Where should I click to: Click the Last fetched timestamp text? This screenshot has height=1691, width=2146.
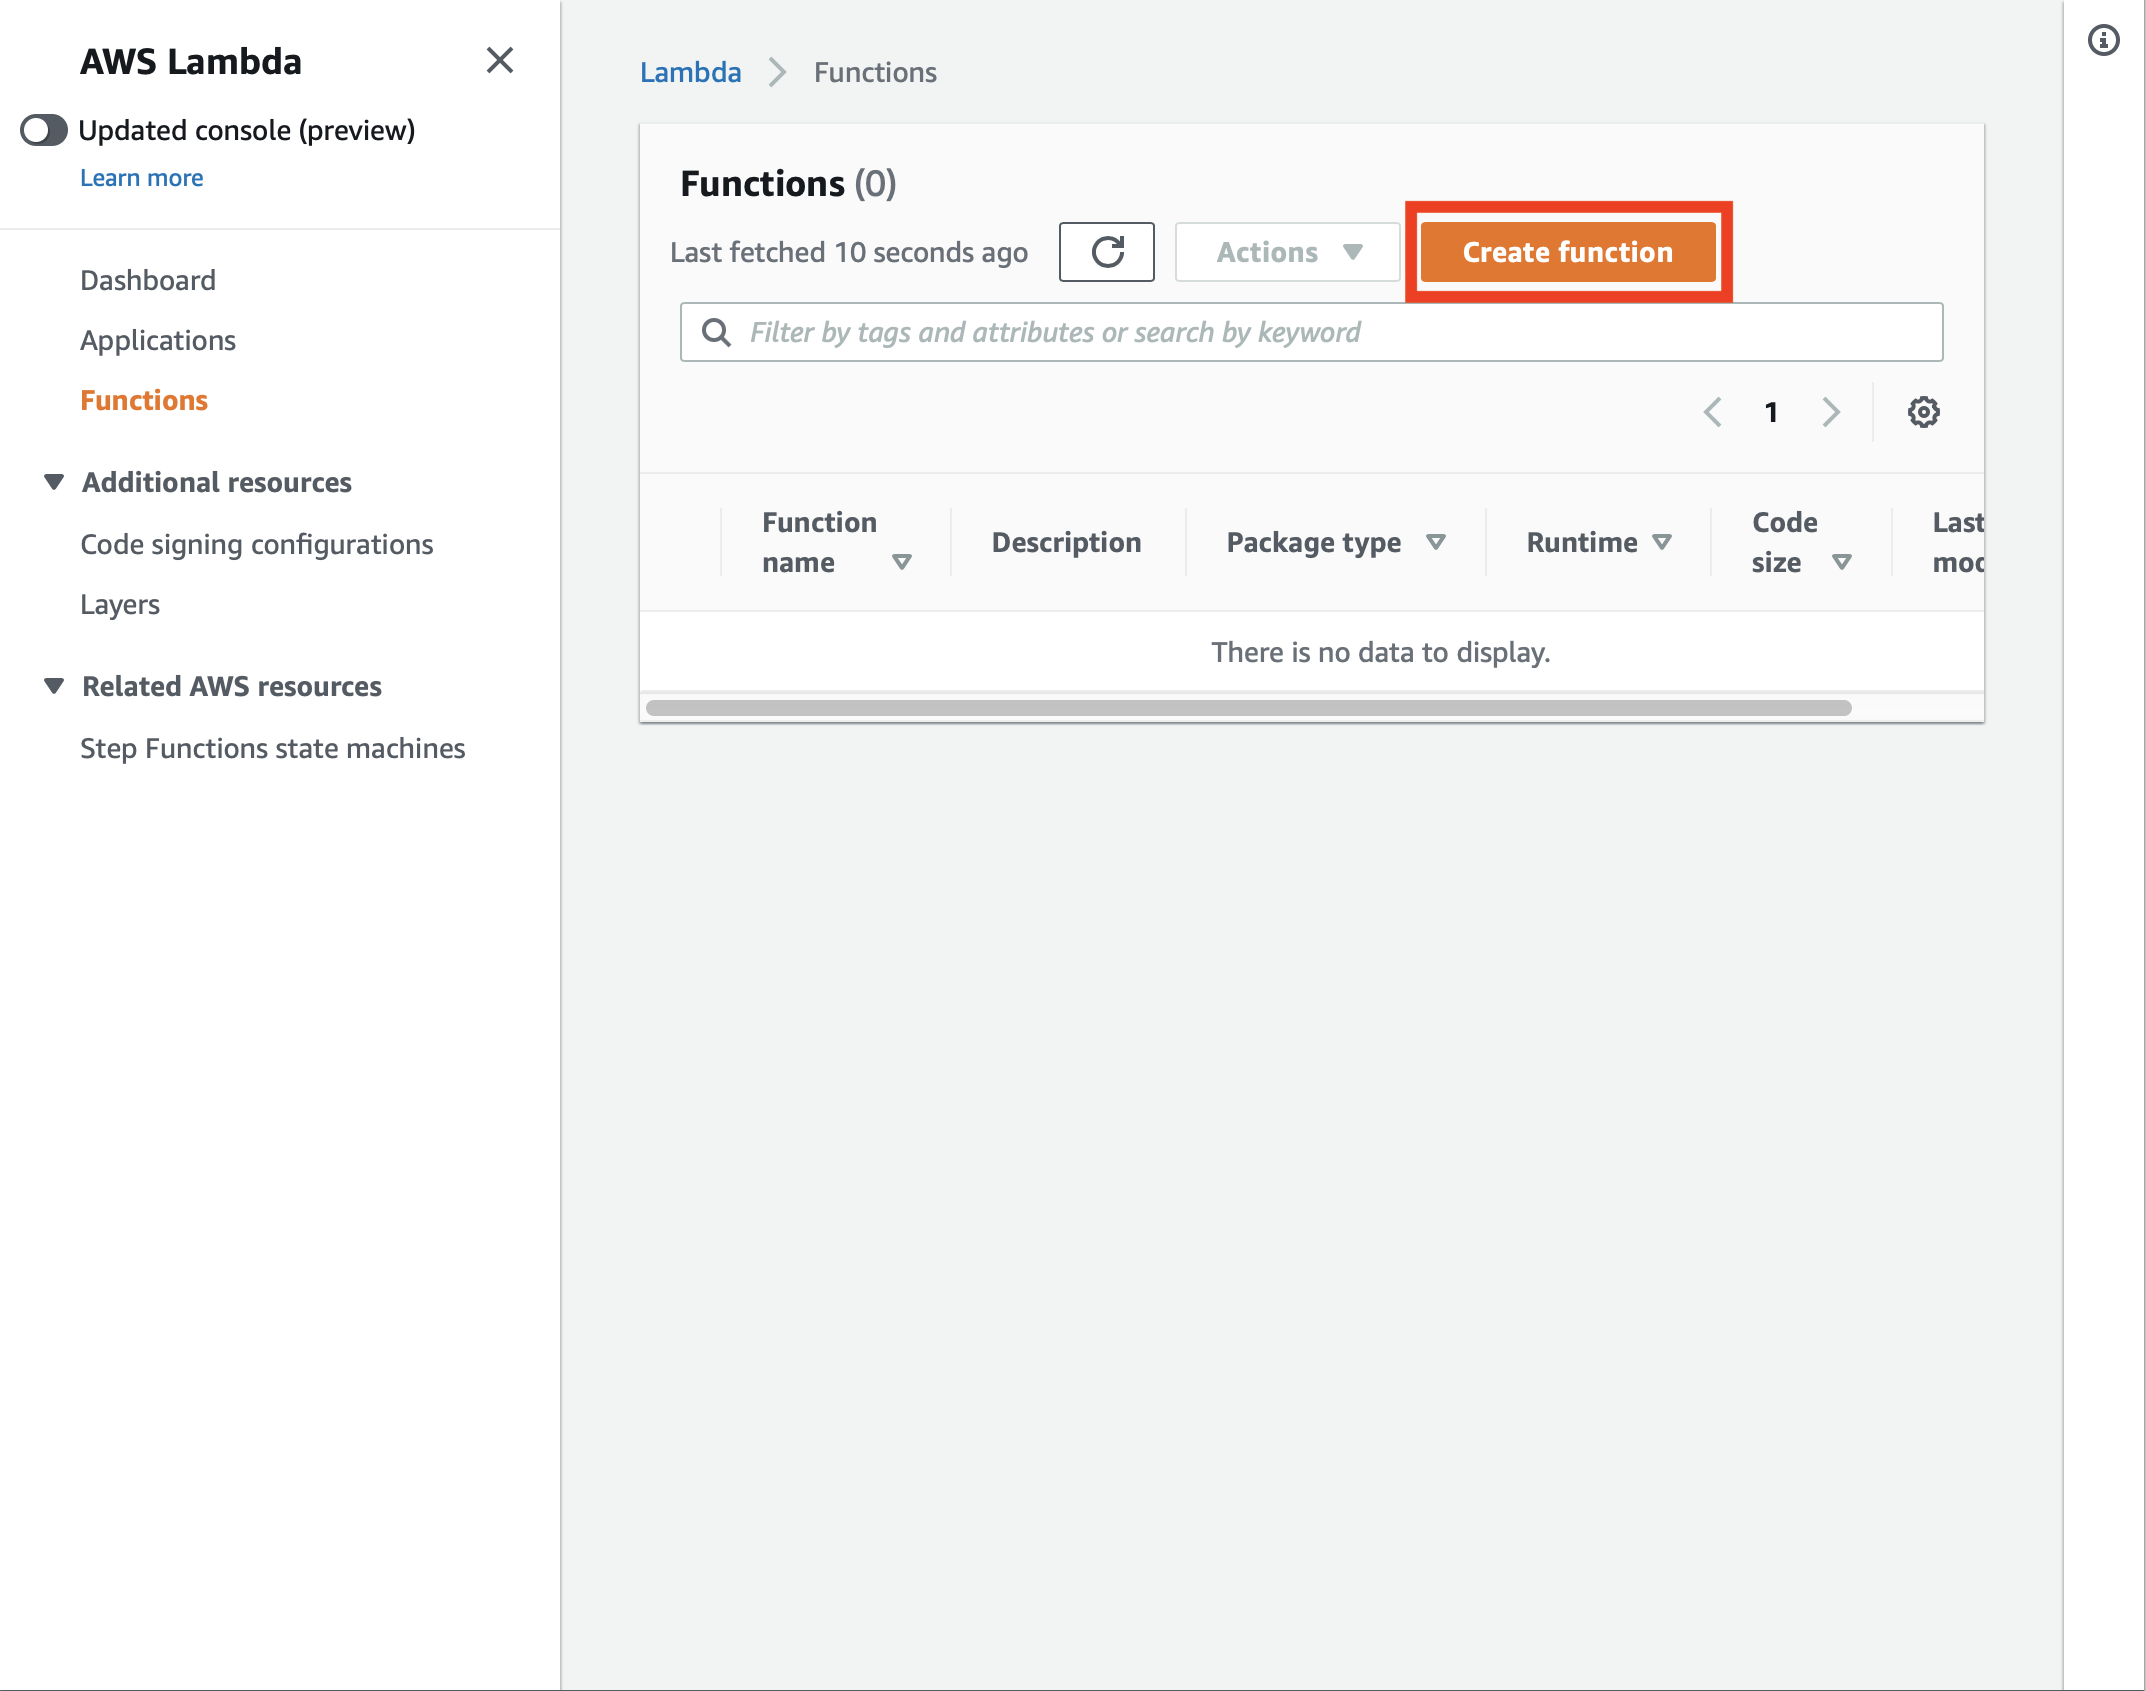click(849, 252)
